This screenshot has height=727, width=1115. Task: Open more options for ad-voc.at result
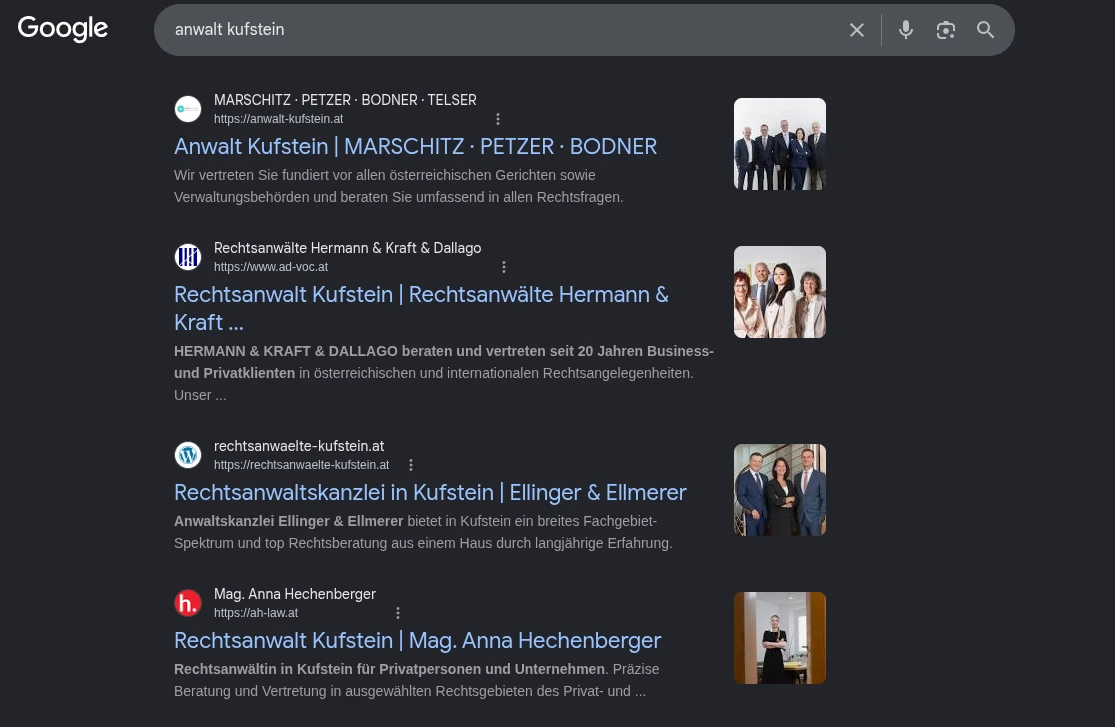point(503,267)
